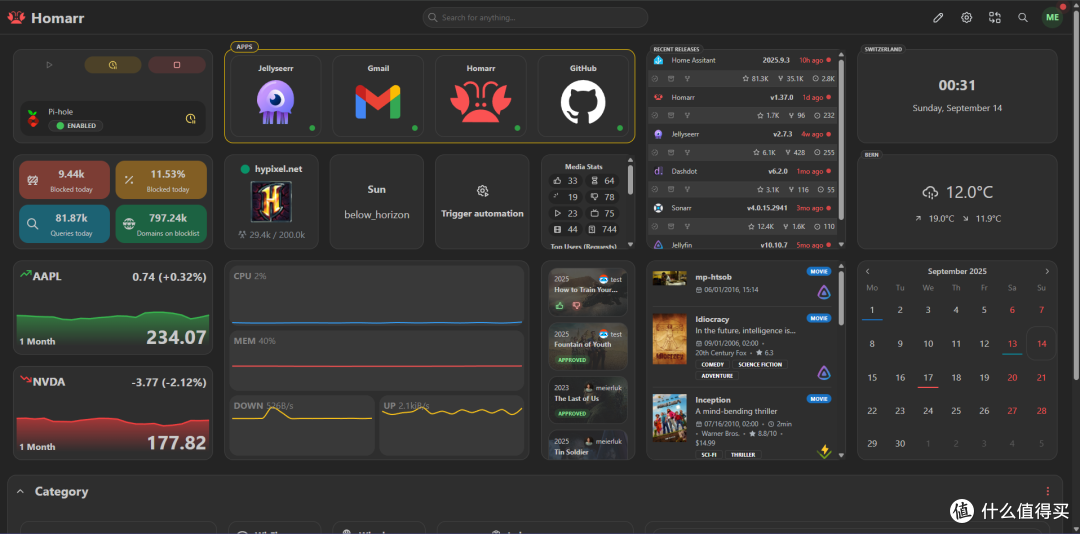Image resolution: width=1080 pixels, height=534 pixels.
Task: Click the pencil edit board icon
Action: pos(938,18)
